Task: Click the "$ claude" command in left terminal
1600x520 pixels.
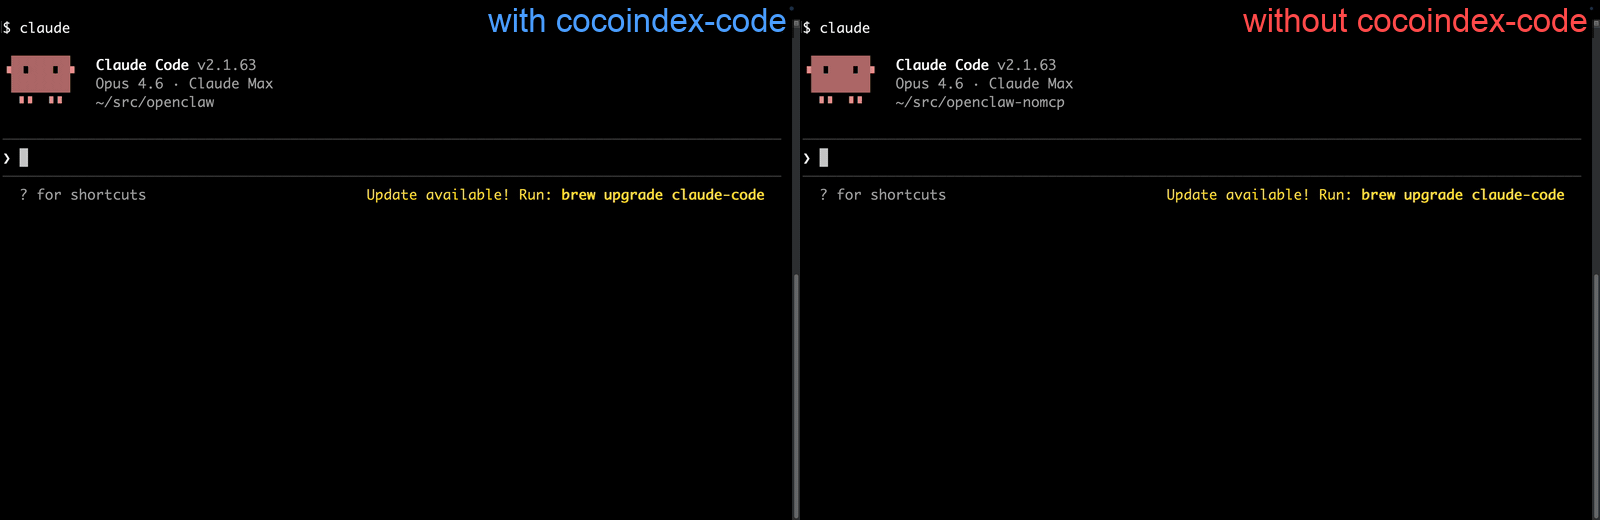Action: (x=37, y=28)
